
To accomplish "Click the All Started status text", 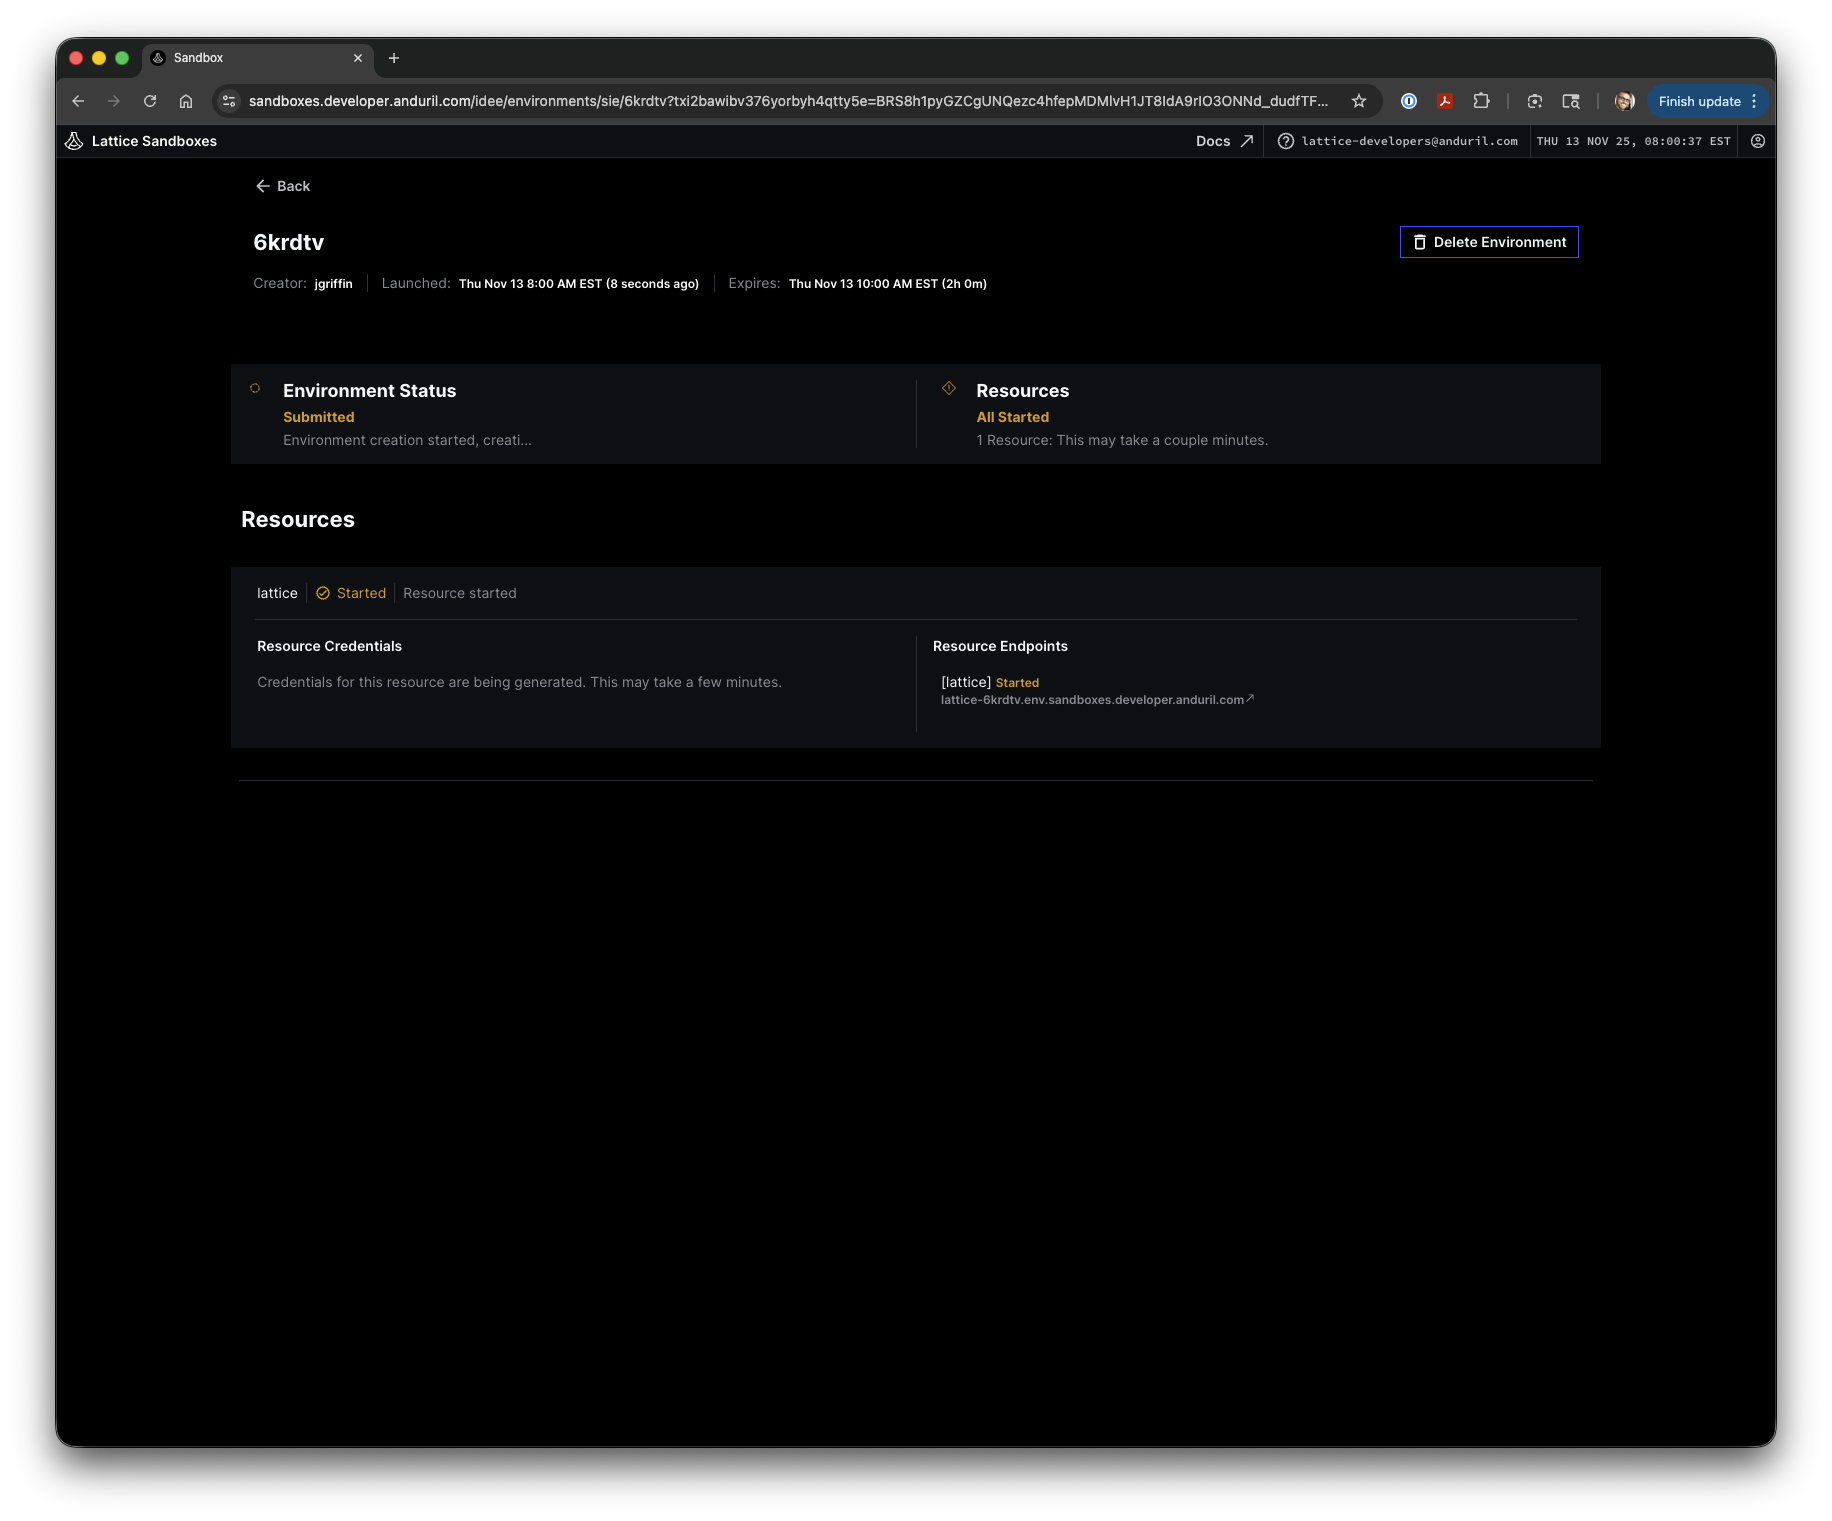I will click(1012, 417).
